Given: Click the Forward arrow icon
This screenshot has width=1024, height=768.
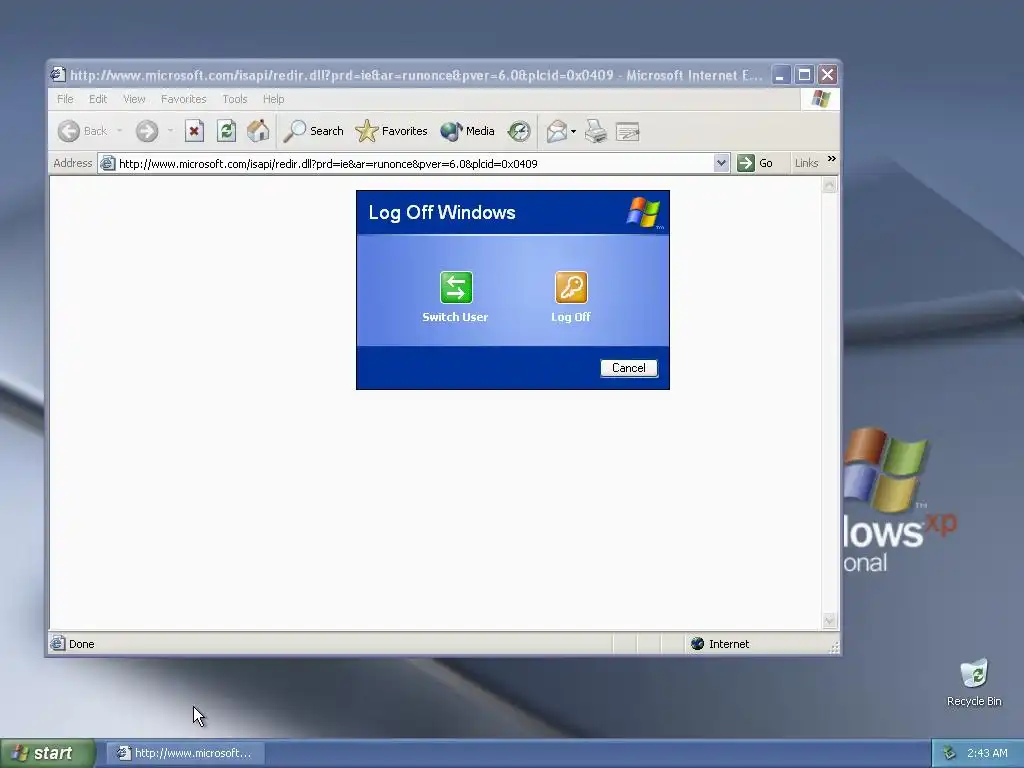Looking at the screenshot, I should coord(147,131).
